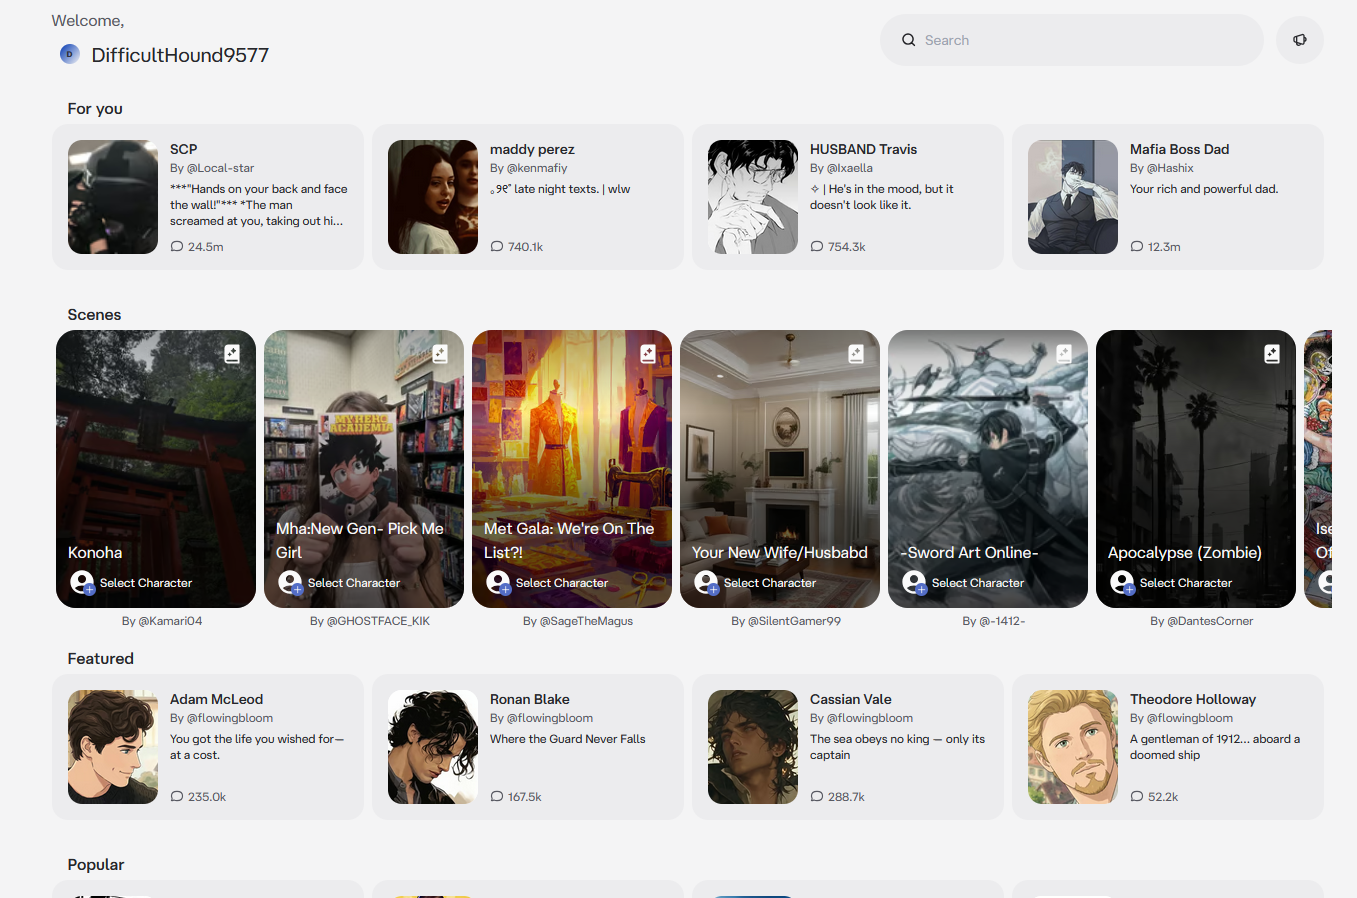Click the add-character icon on Met Gala scene

(x=498, y=582)
